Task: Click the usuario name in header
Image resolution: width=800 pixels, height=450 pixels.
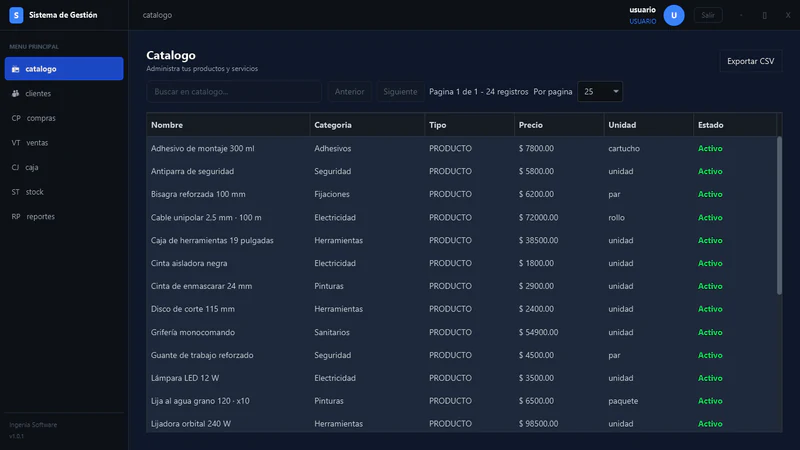Action: [642, 10]
